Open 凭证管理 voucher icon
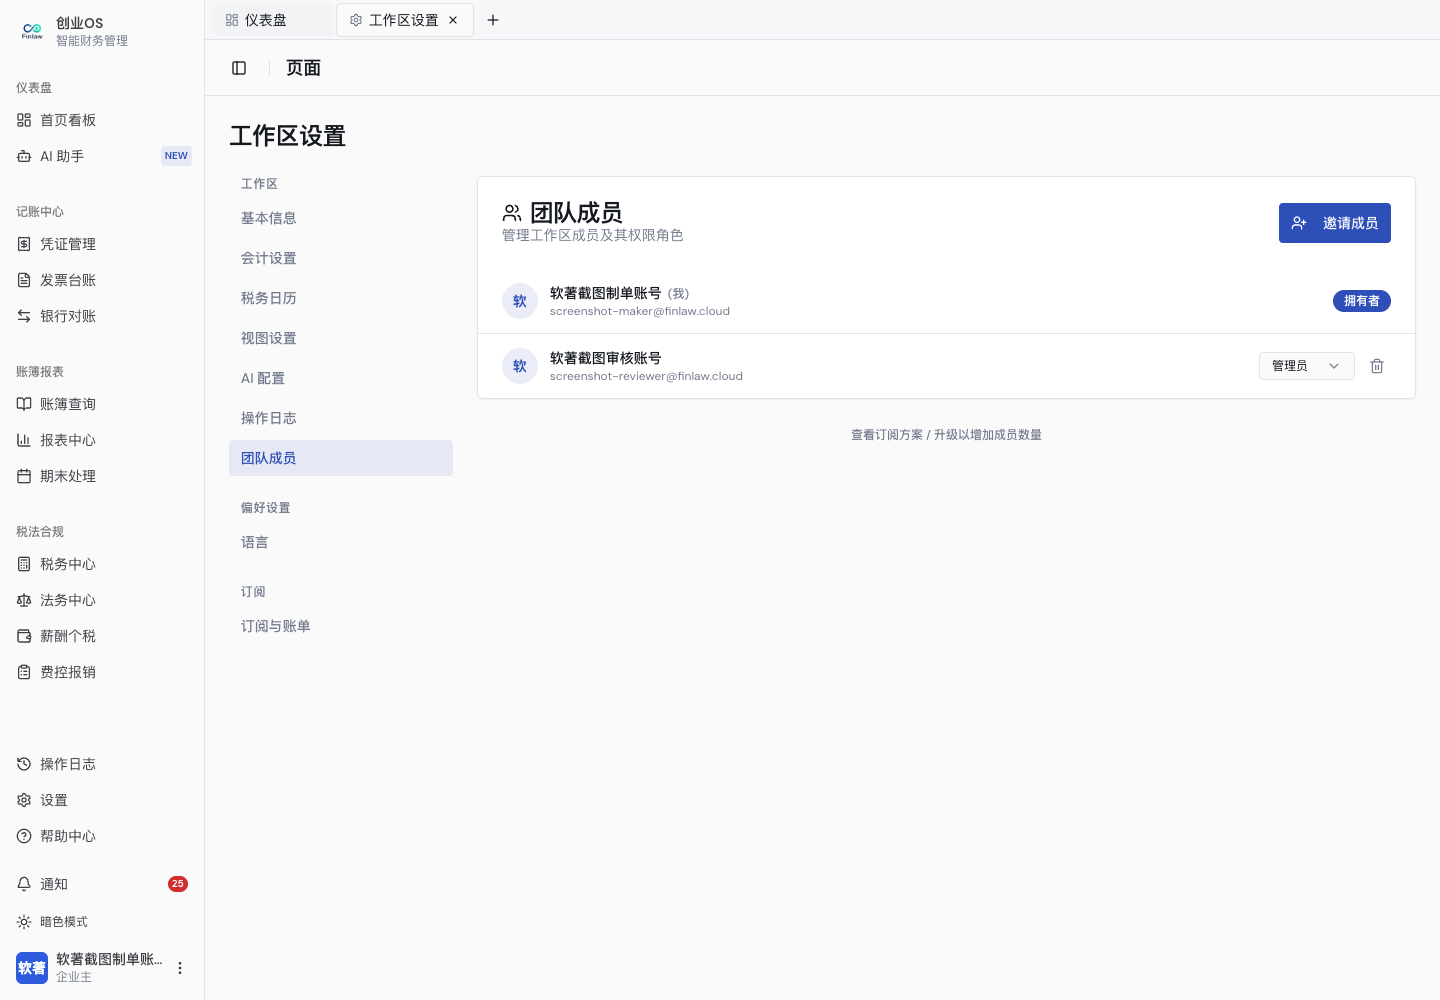This screenshot has height=1000, width=1440. 24,244
